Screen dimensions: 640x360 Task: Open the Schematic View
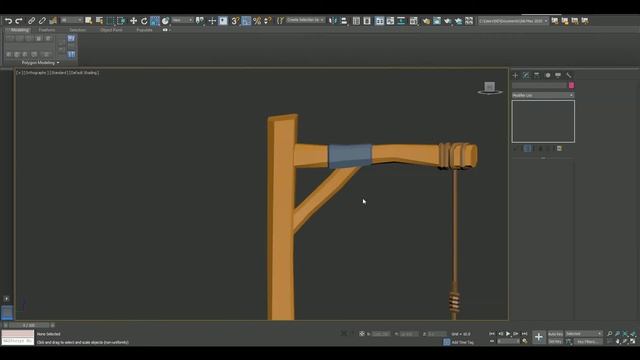coord(401,20)
